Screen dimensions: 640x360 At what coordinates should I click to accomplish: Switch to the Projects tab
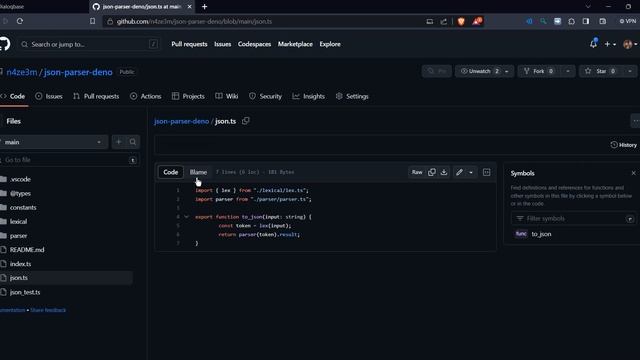coord(188,96)
